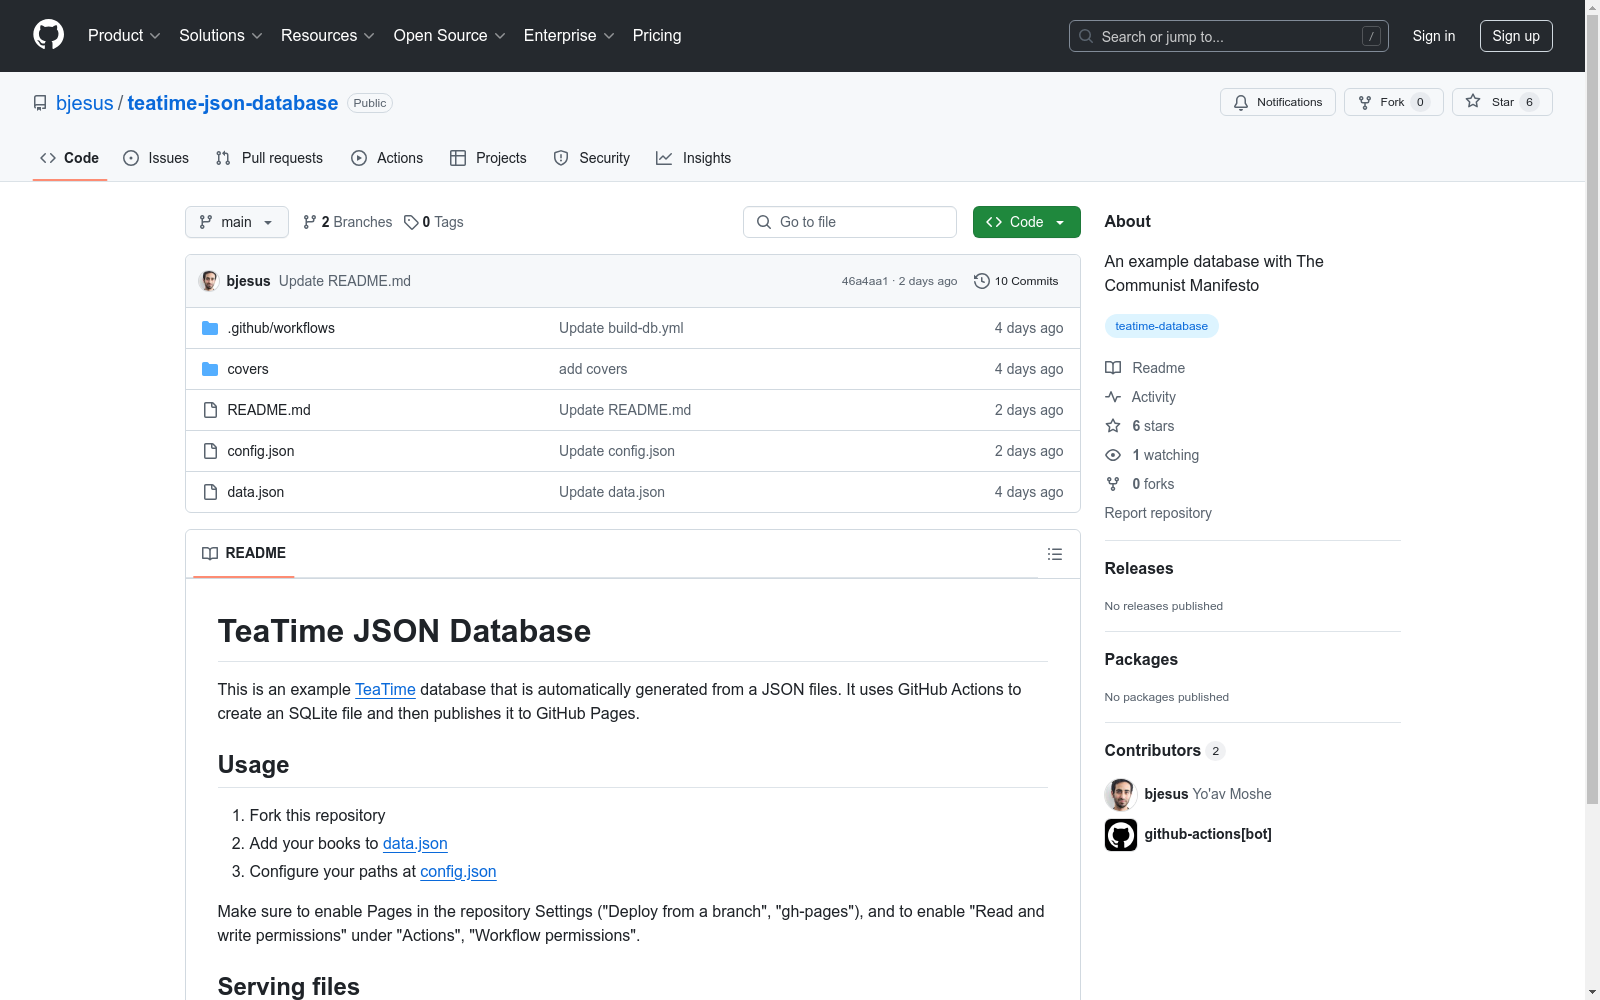
Task: Click the Report repository link
Action: coord(1158,513)
